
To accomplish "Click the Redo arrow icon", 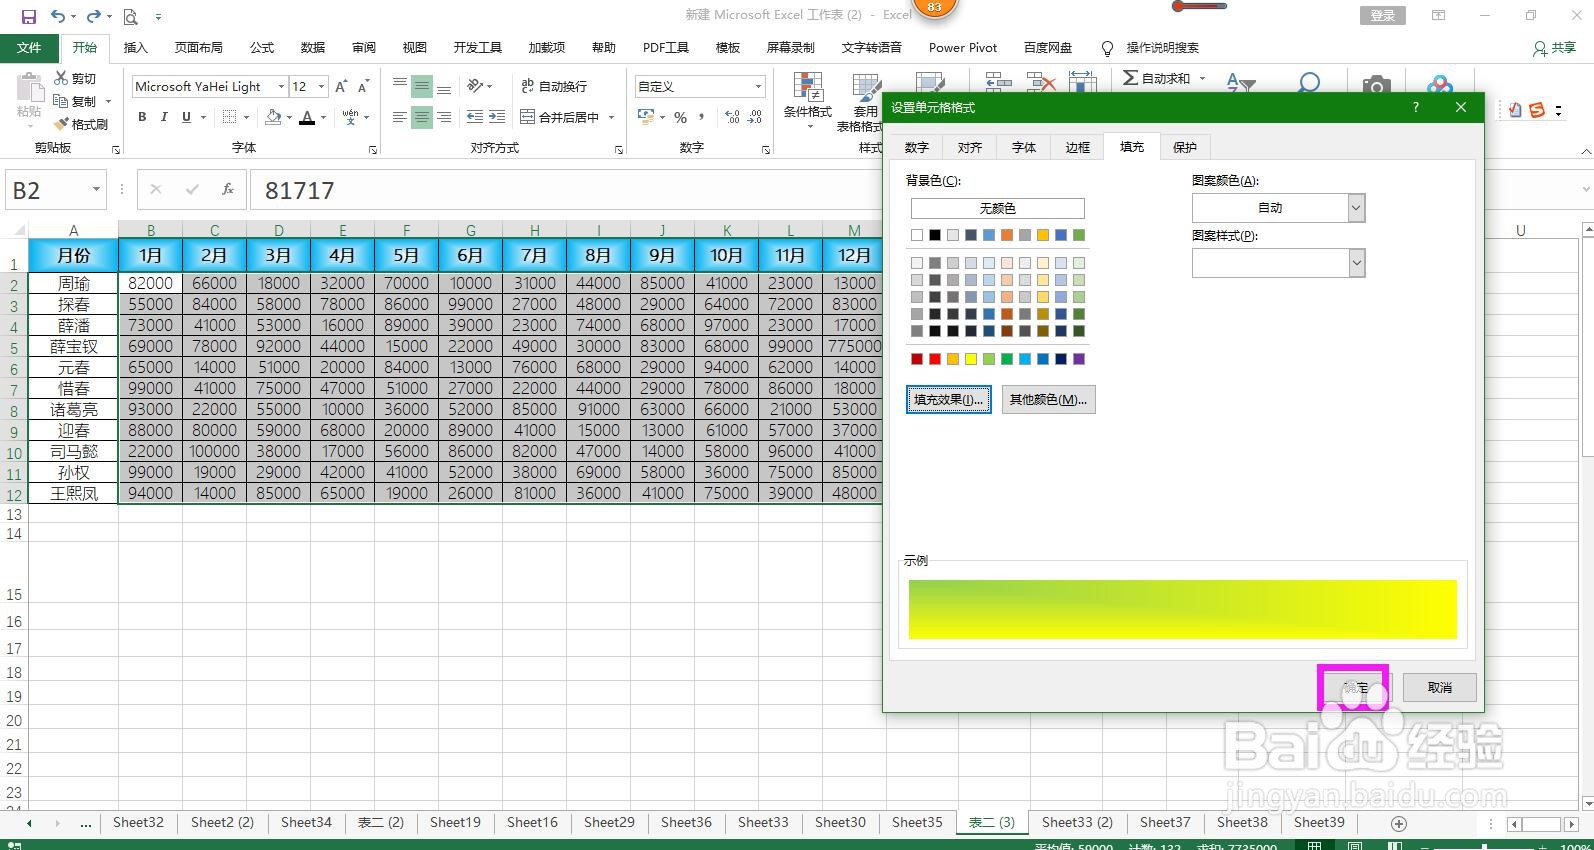I will (94, 16).
